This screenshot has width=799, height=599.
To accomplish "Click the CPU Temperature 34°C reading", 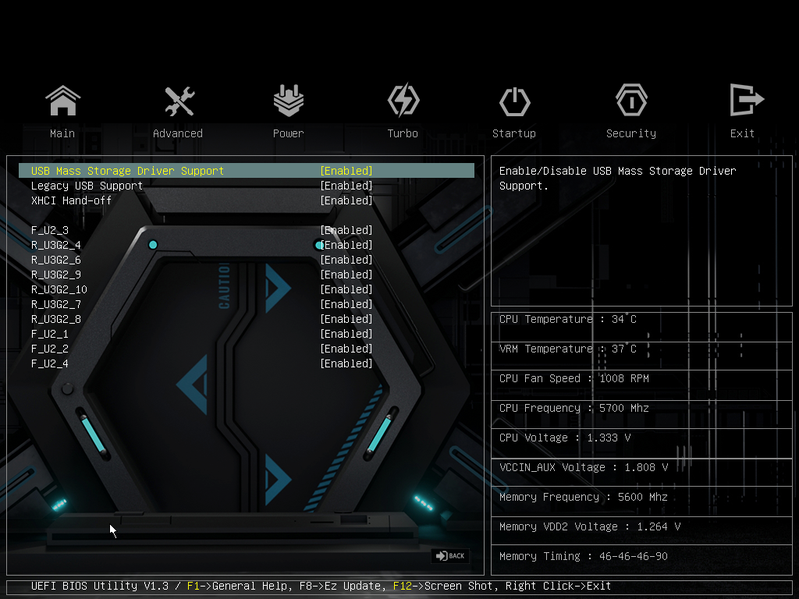I will pos(568,319).
